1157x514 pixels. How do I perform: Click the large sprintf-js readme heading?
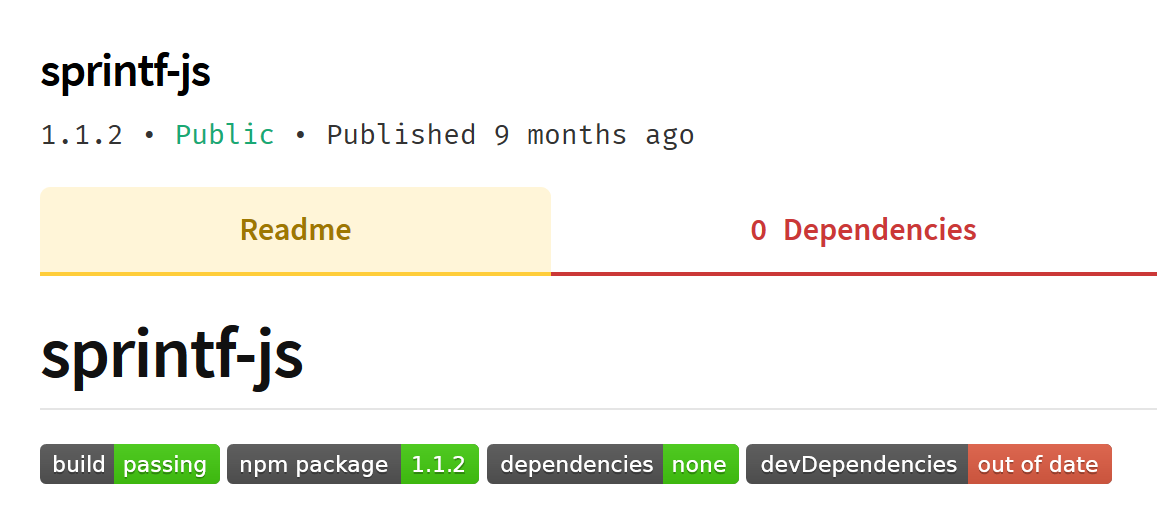pyautogui.click(x=172, y=353)
